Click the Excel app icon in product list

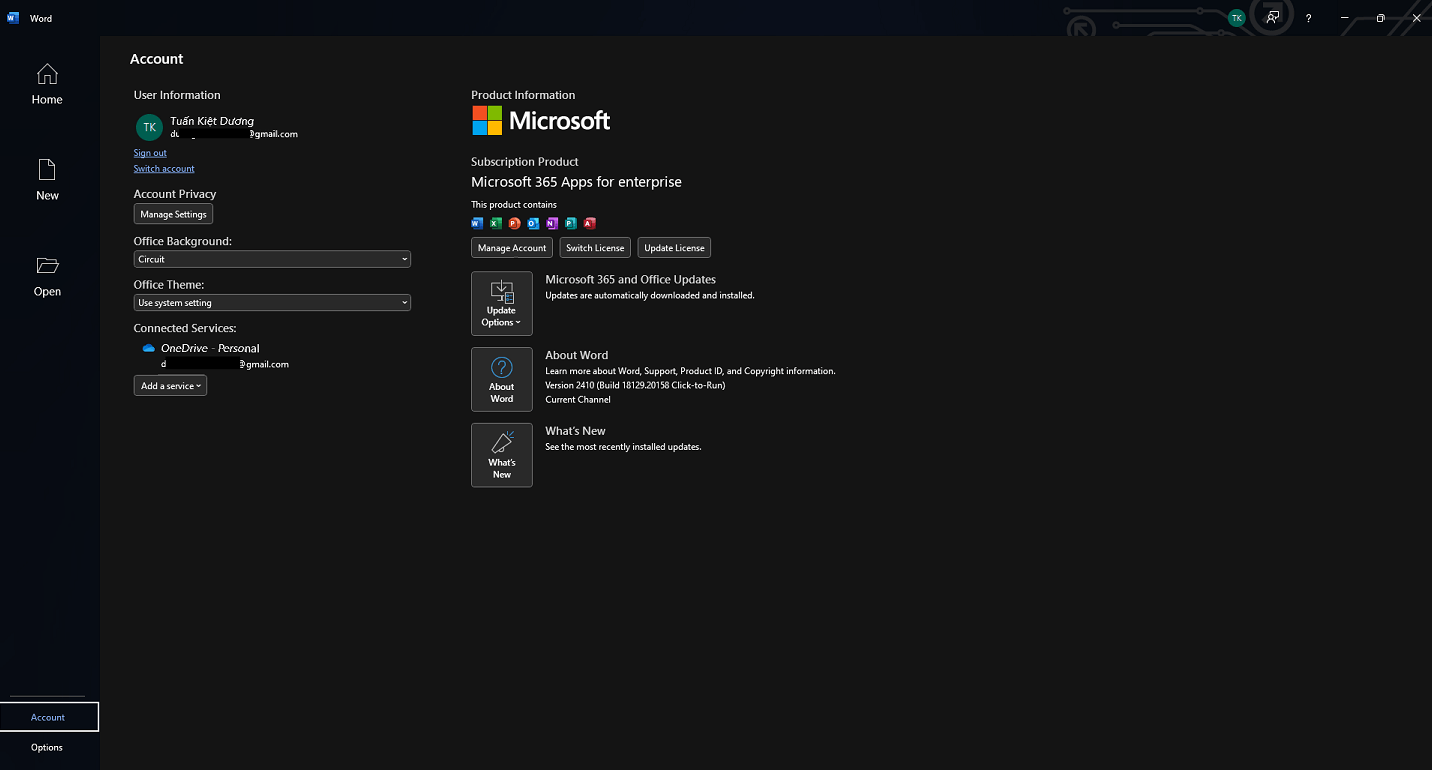pyautogui.click(x=495, y=223)
